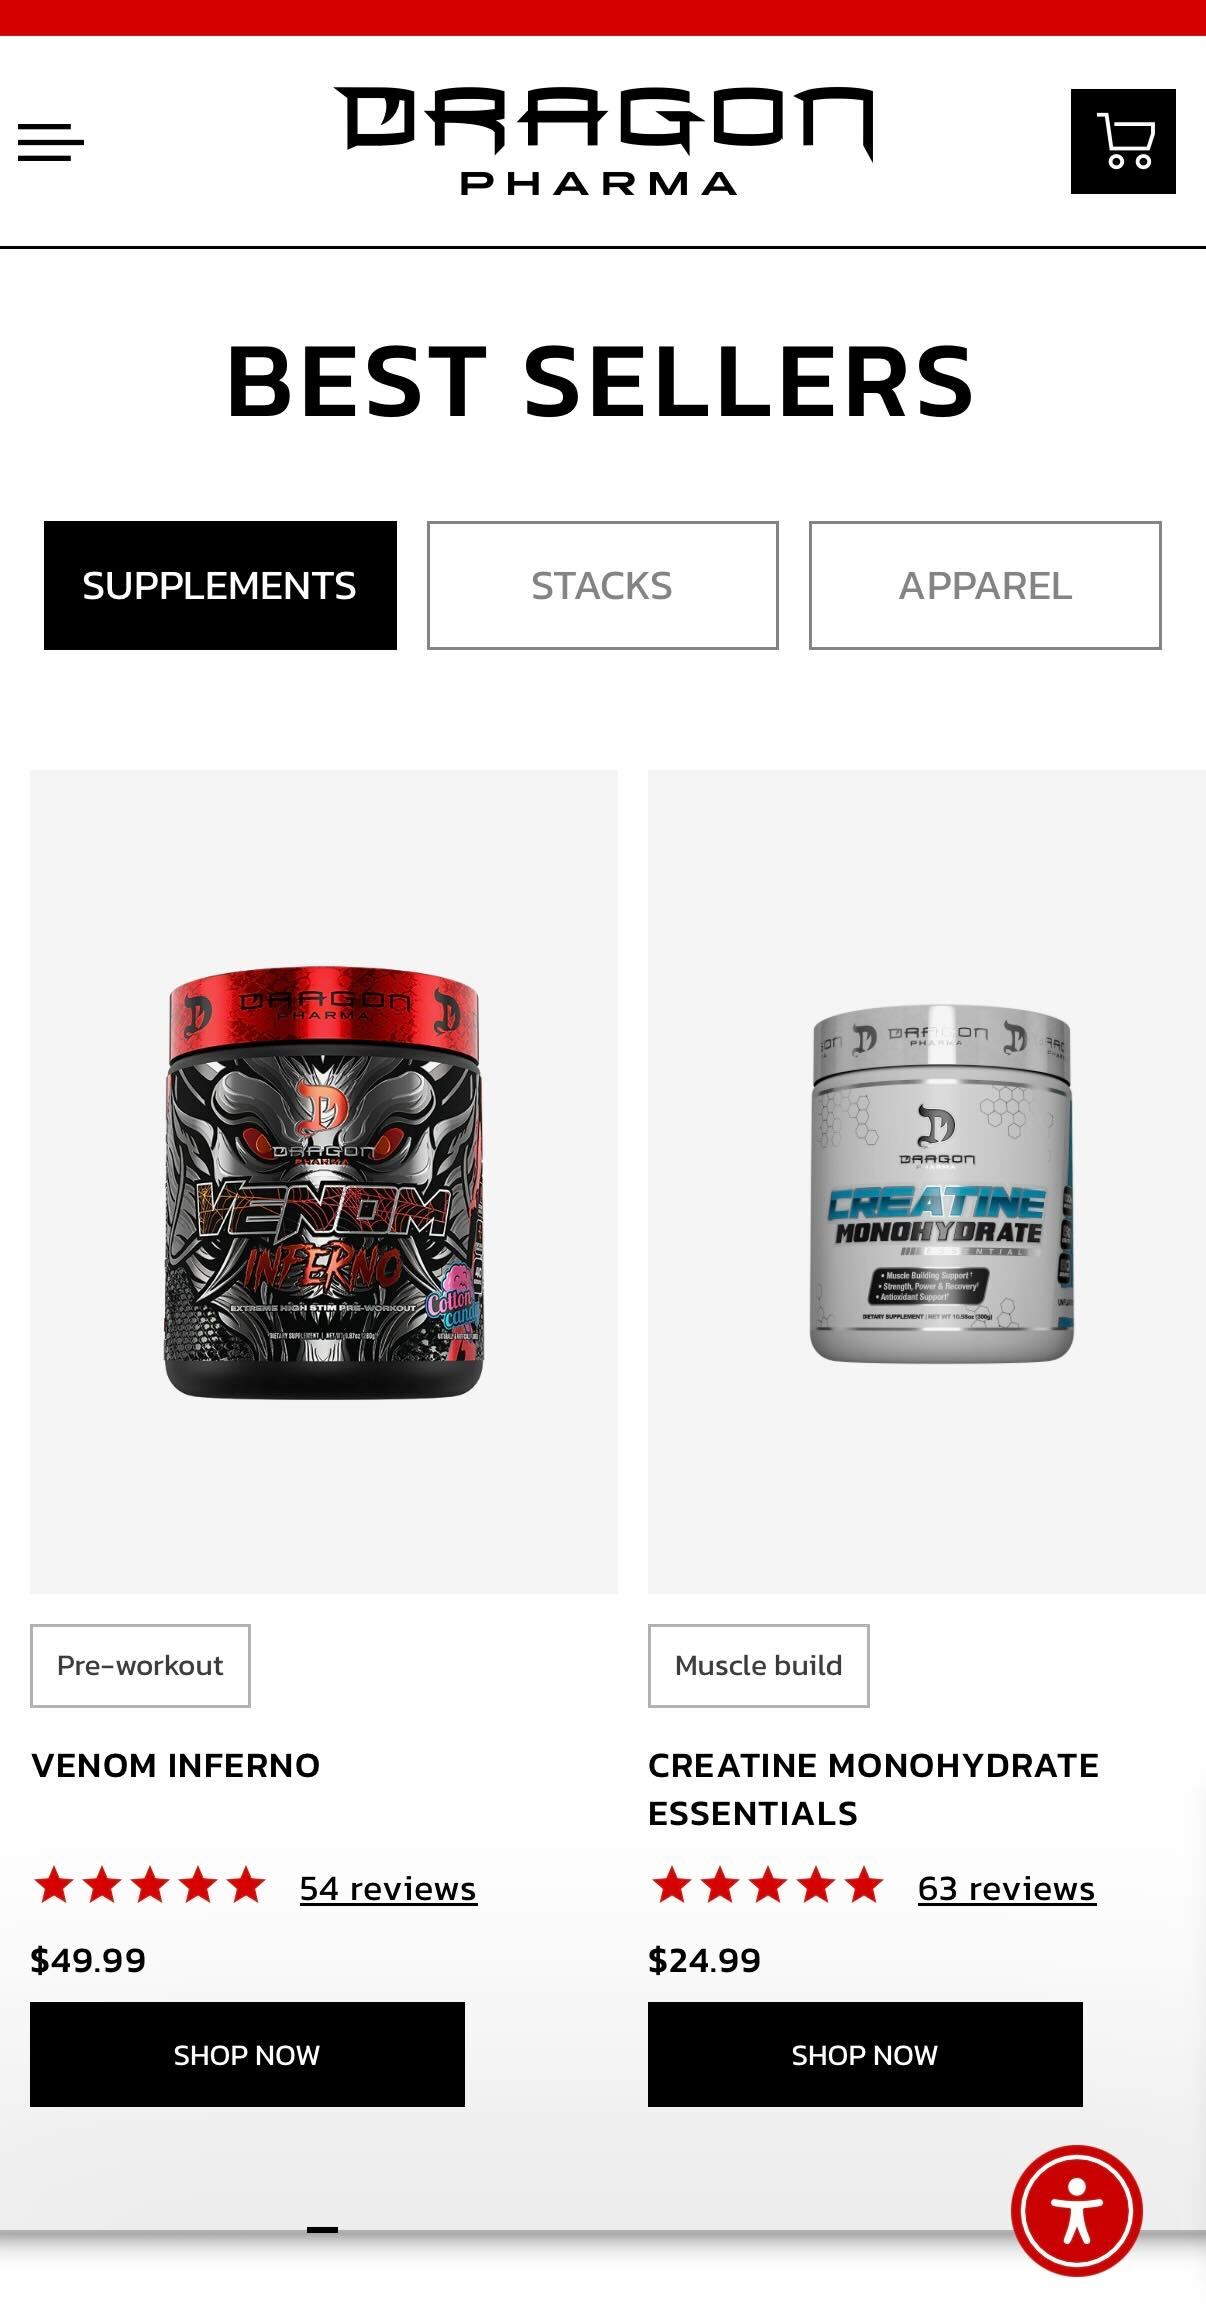Open the hamburger navigation menu
Screen dimensions: 1206x2312
point(51,142)
